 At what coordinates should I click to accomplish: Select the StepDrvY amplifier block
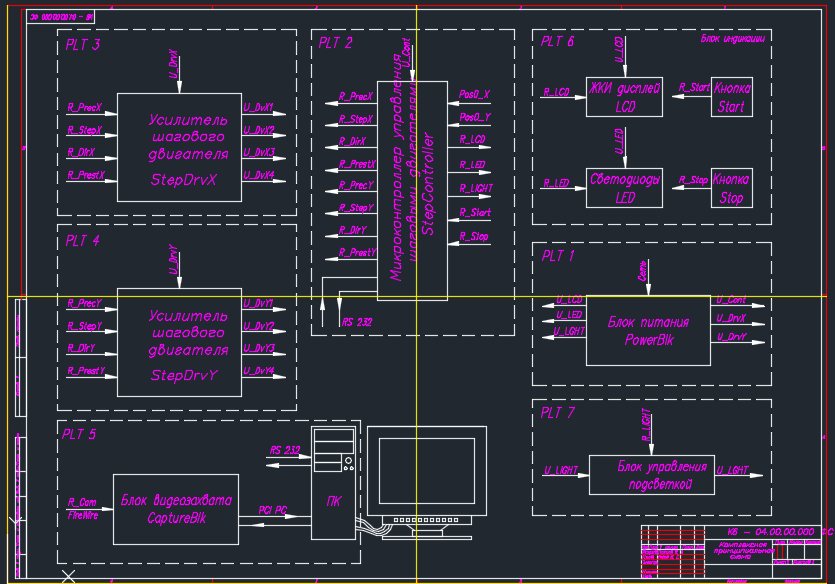[179, 342]
